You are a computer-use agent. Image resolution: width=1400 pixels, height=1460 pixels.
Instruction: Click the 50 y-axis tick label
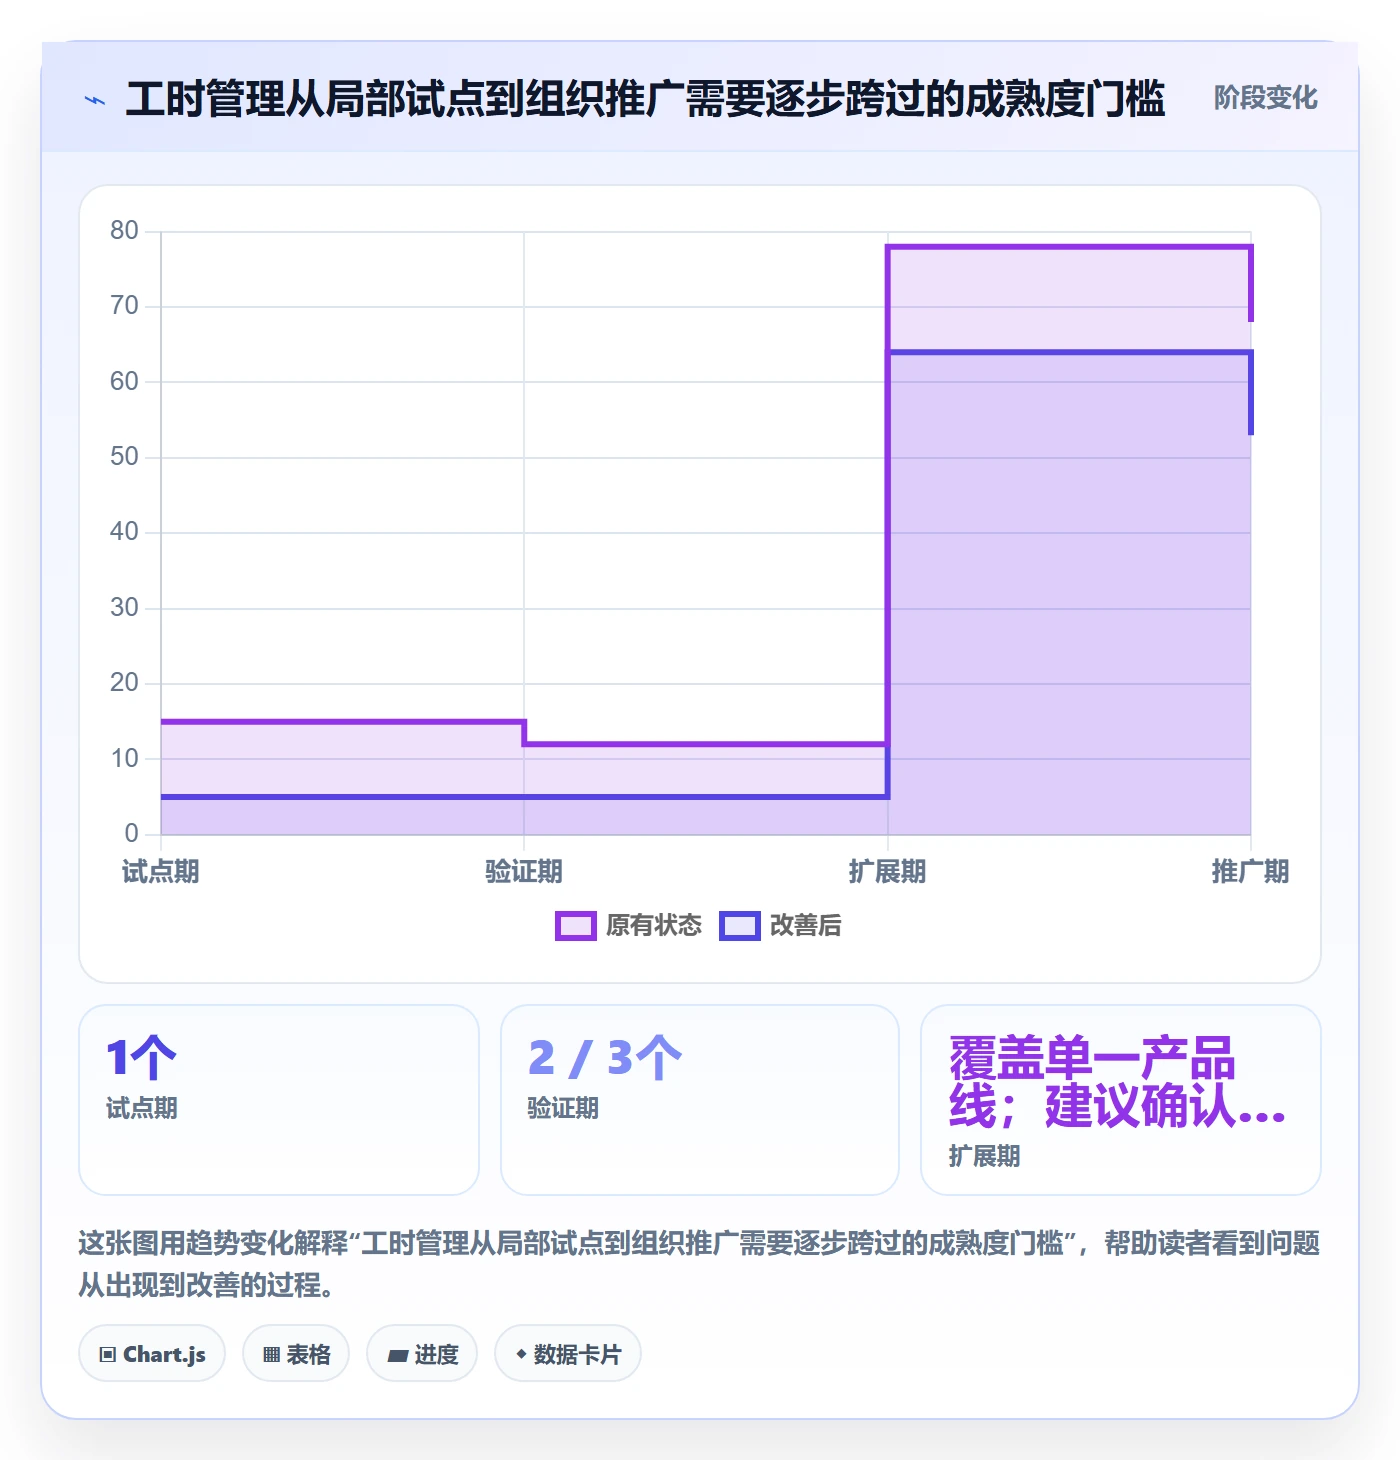point(124,457)
